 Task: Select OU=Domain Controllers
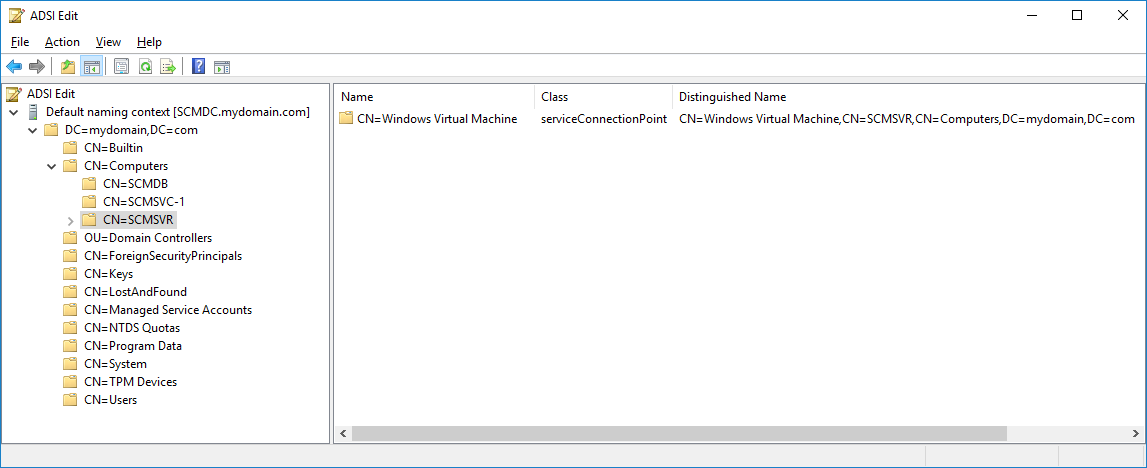(x=148, y=238)
